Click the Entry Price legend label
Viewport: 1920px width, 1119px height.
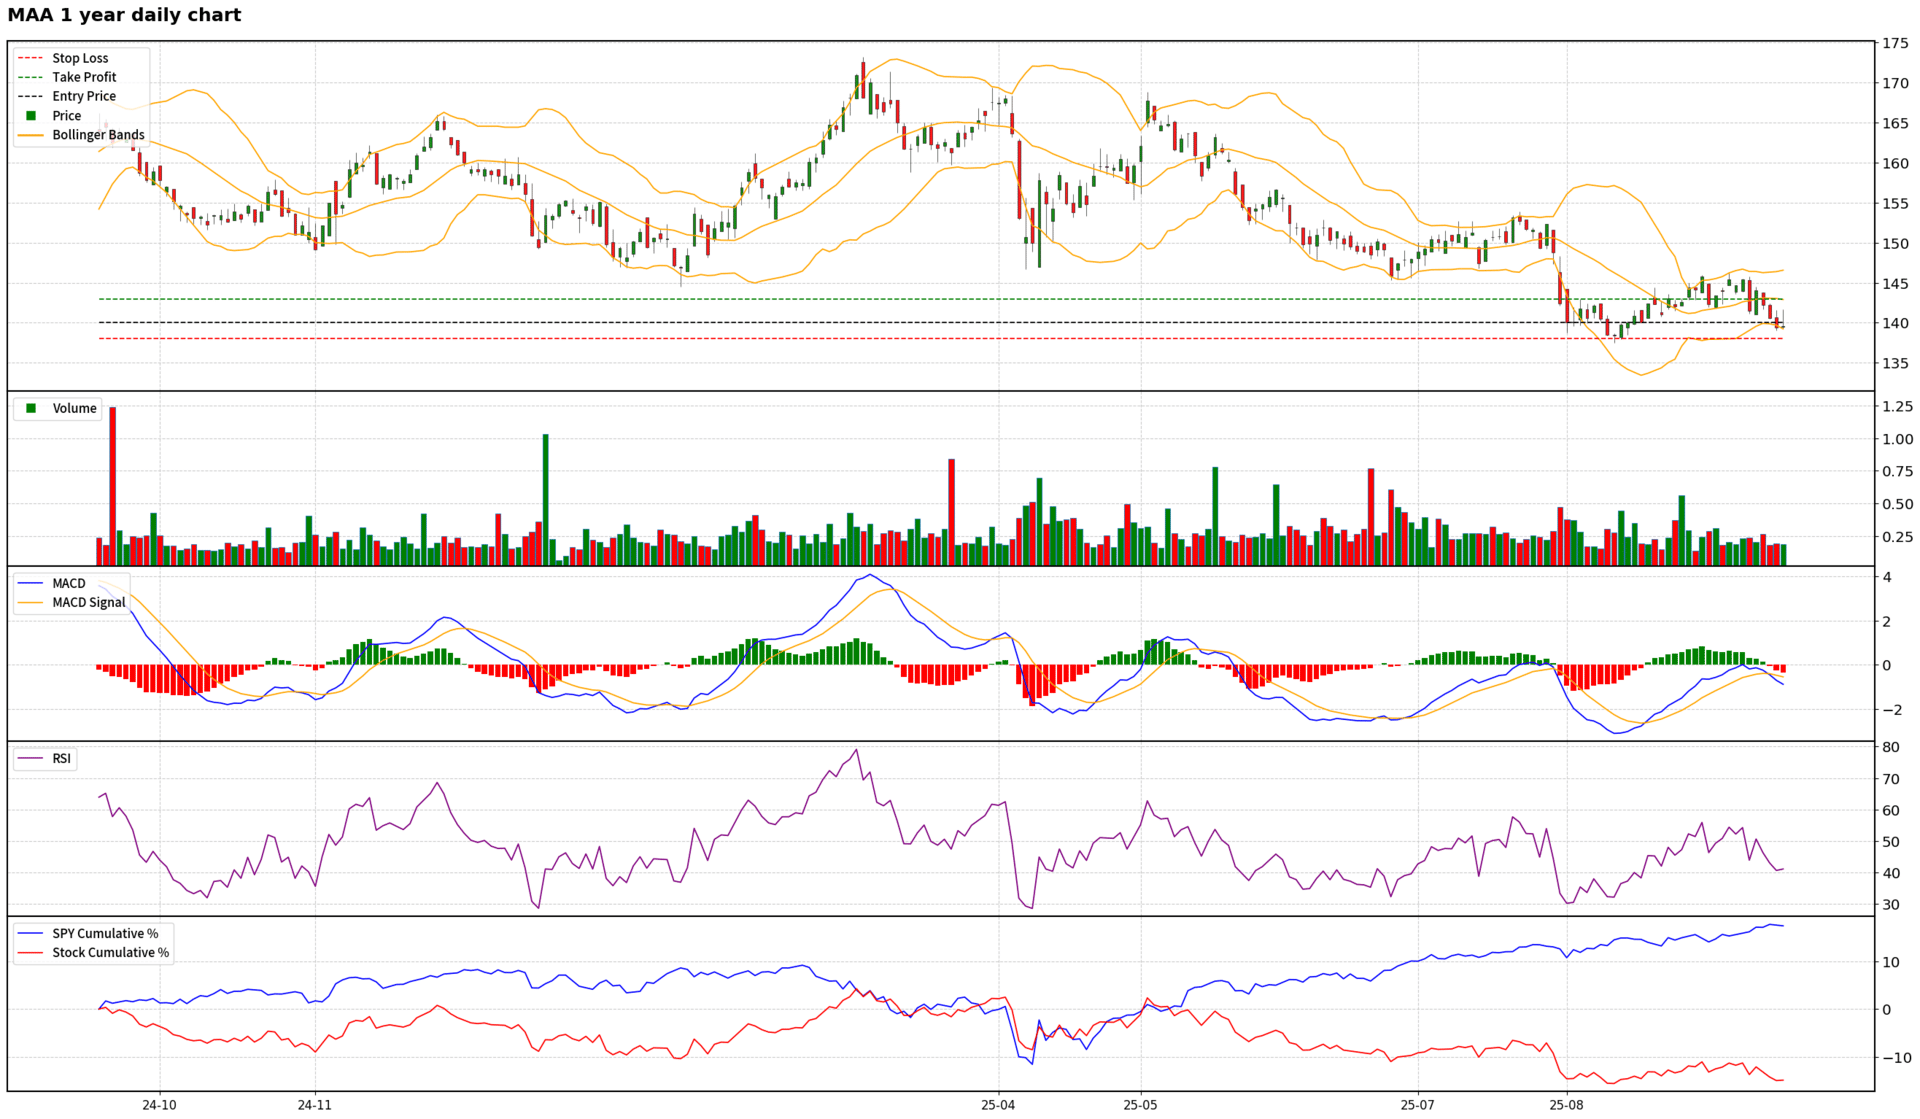click(x=84, y=96)
